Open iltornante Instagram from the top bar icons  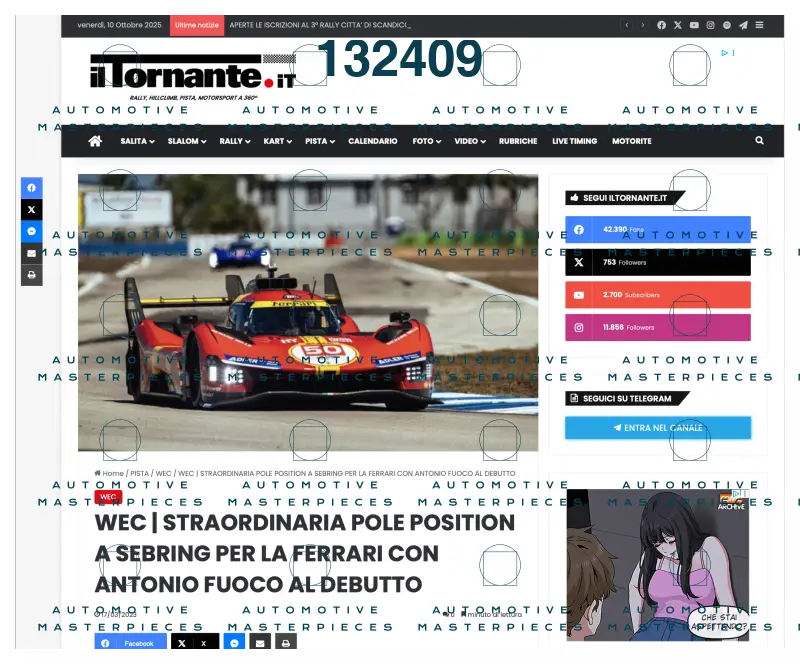pyautogui.click(x=710, y=25)
